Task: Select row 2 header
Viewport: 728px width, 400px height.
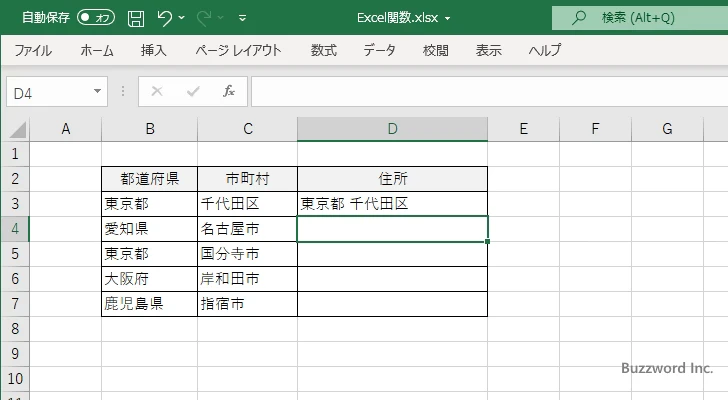Action: click(15, 179)
